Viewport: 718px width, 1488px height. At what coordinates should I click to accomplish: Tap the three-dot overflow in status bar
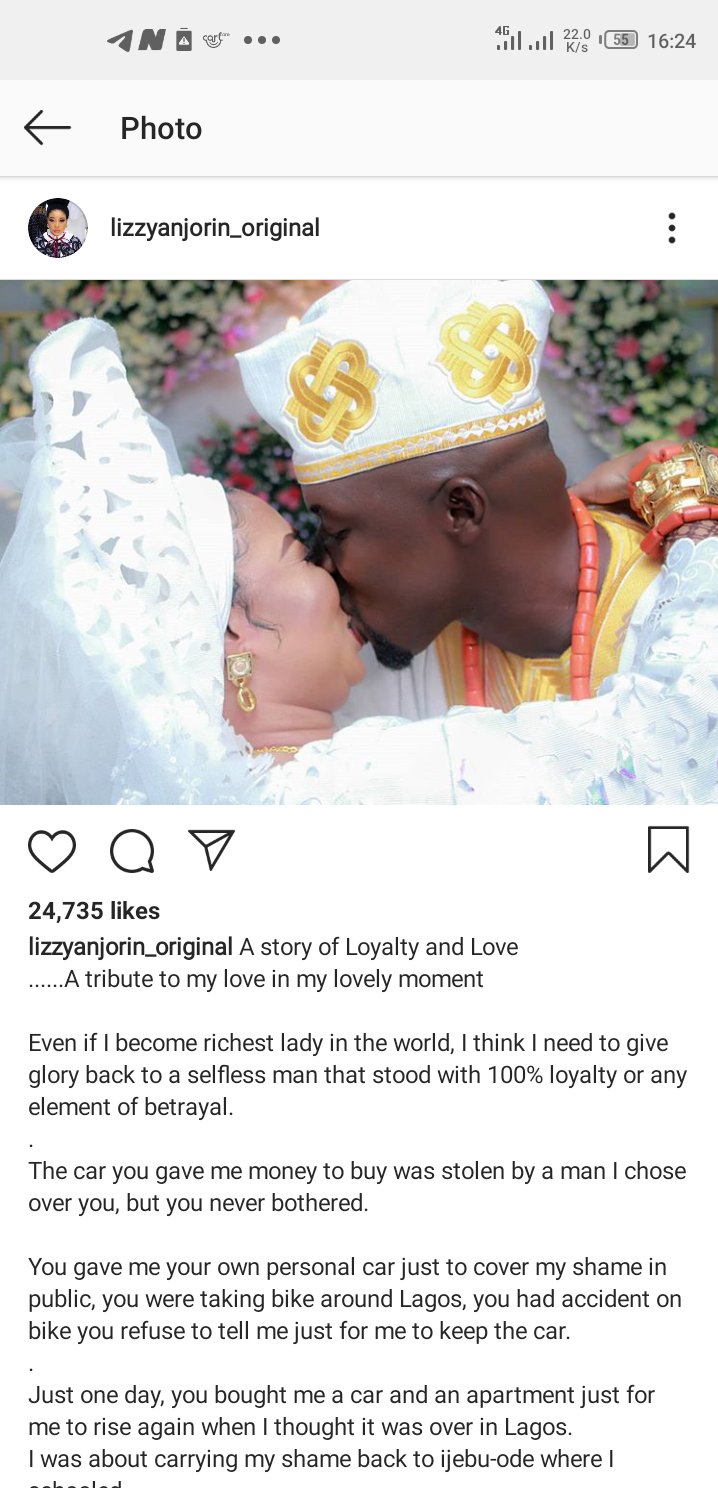click(x=262, y=41)
